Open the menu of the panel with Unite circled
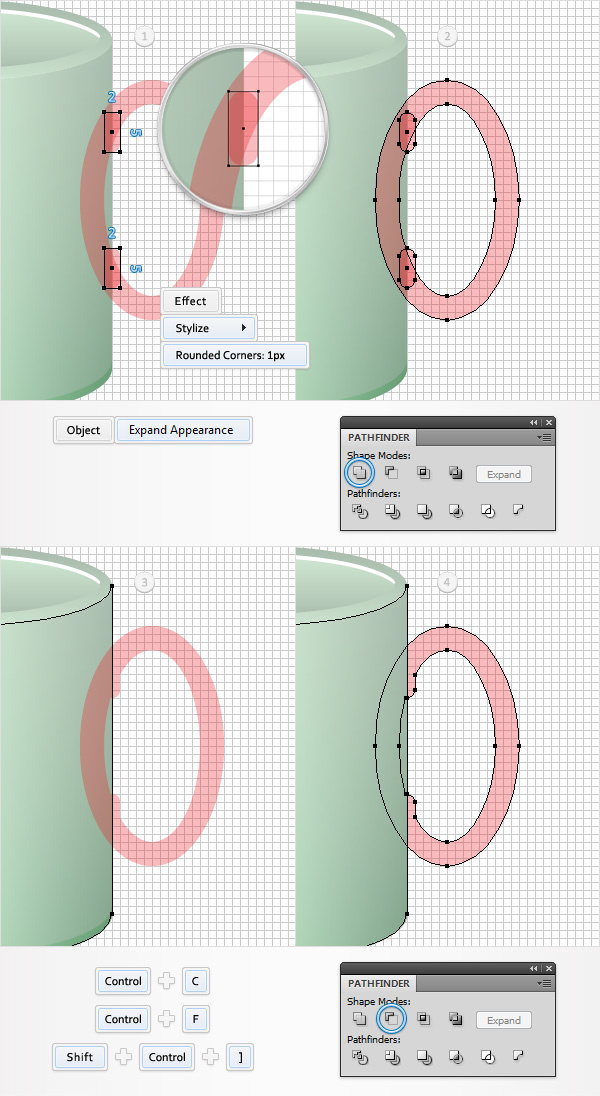 tap(546, 438)
